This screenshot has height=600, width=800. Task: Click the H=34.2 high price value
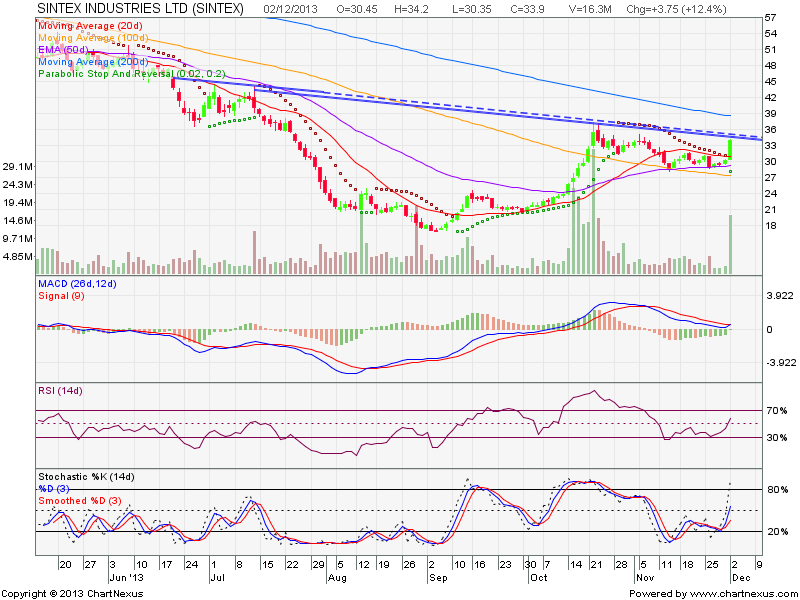click(x=411, y=9)
